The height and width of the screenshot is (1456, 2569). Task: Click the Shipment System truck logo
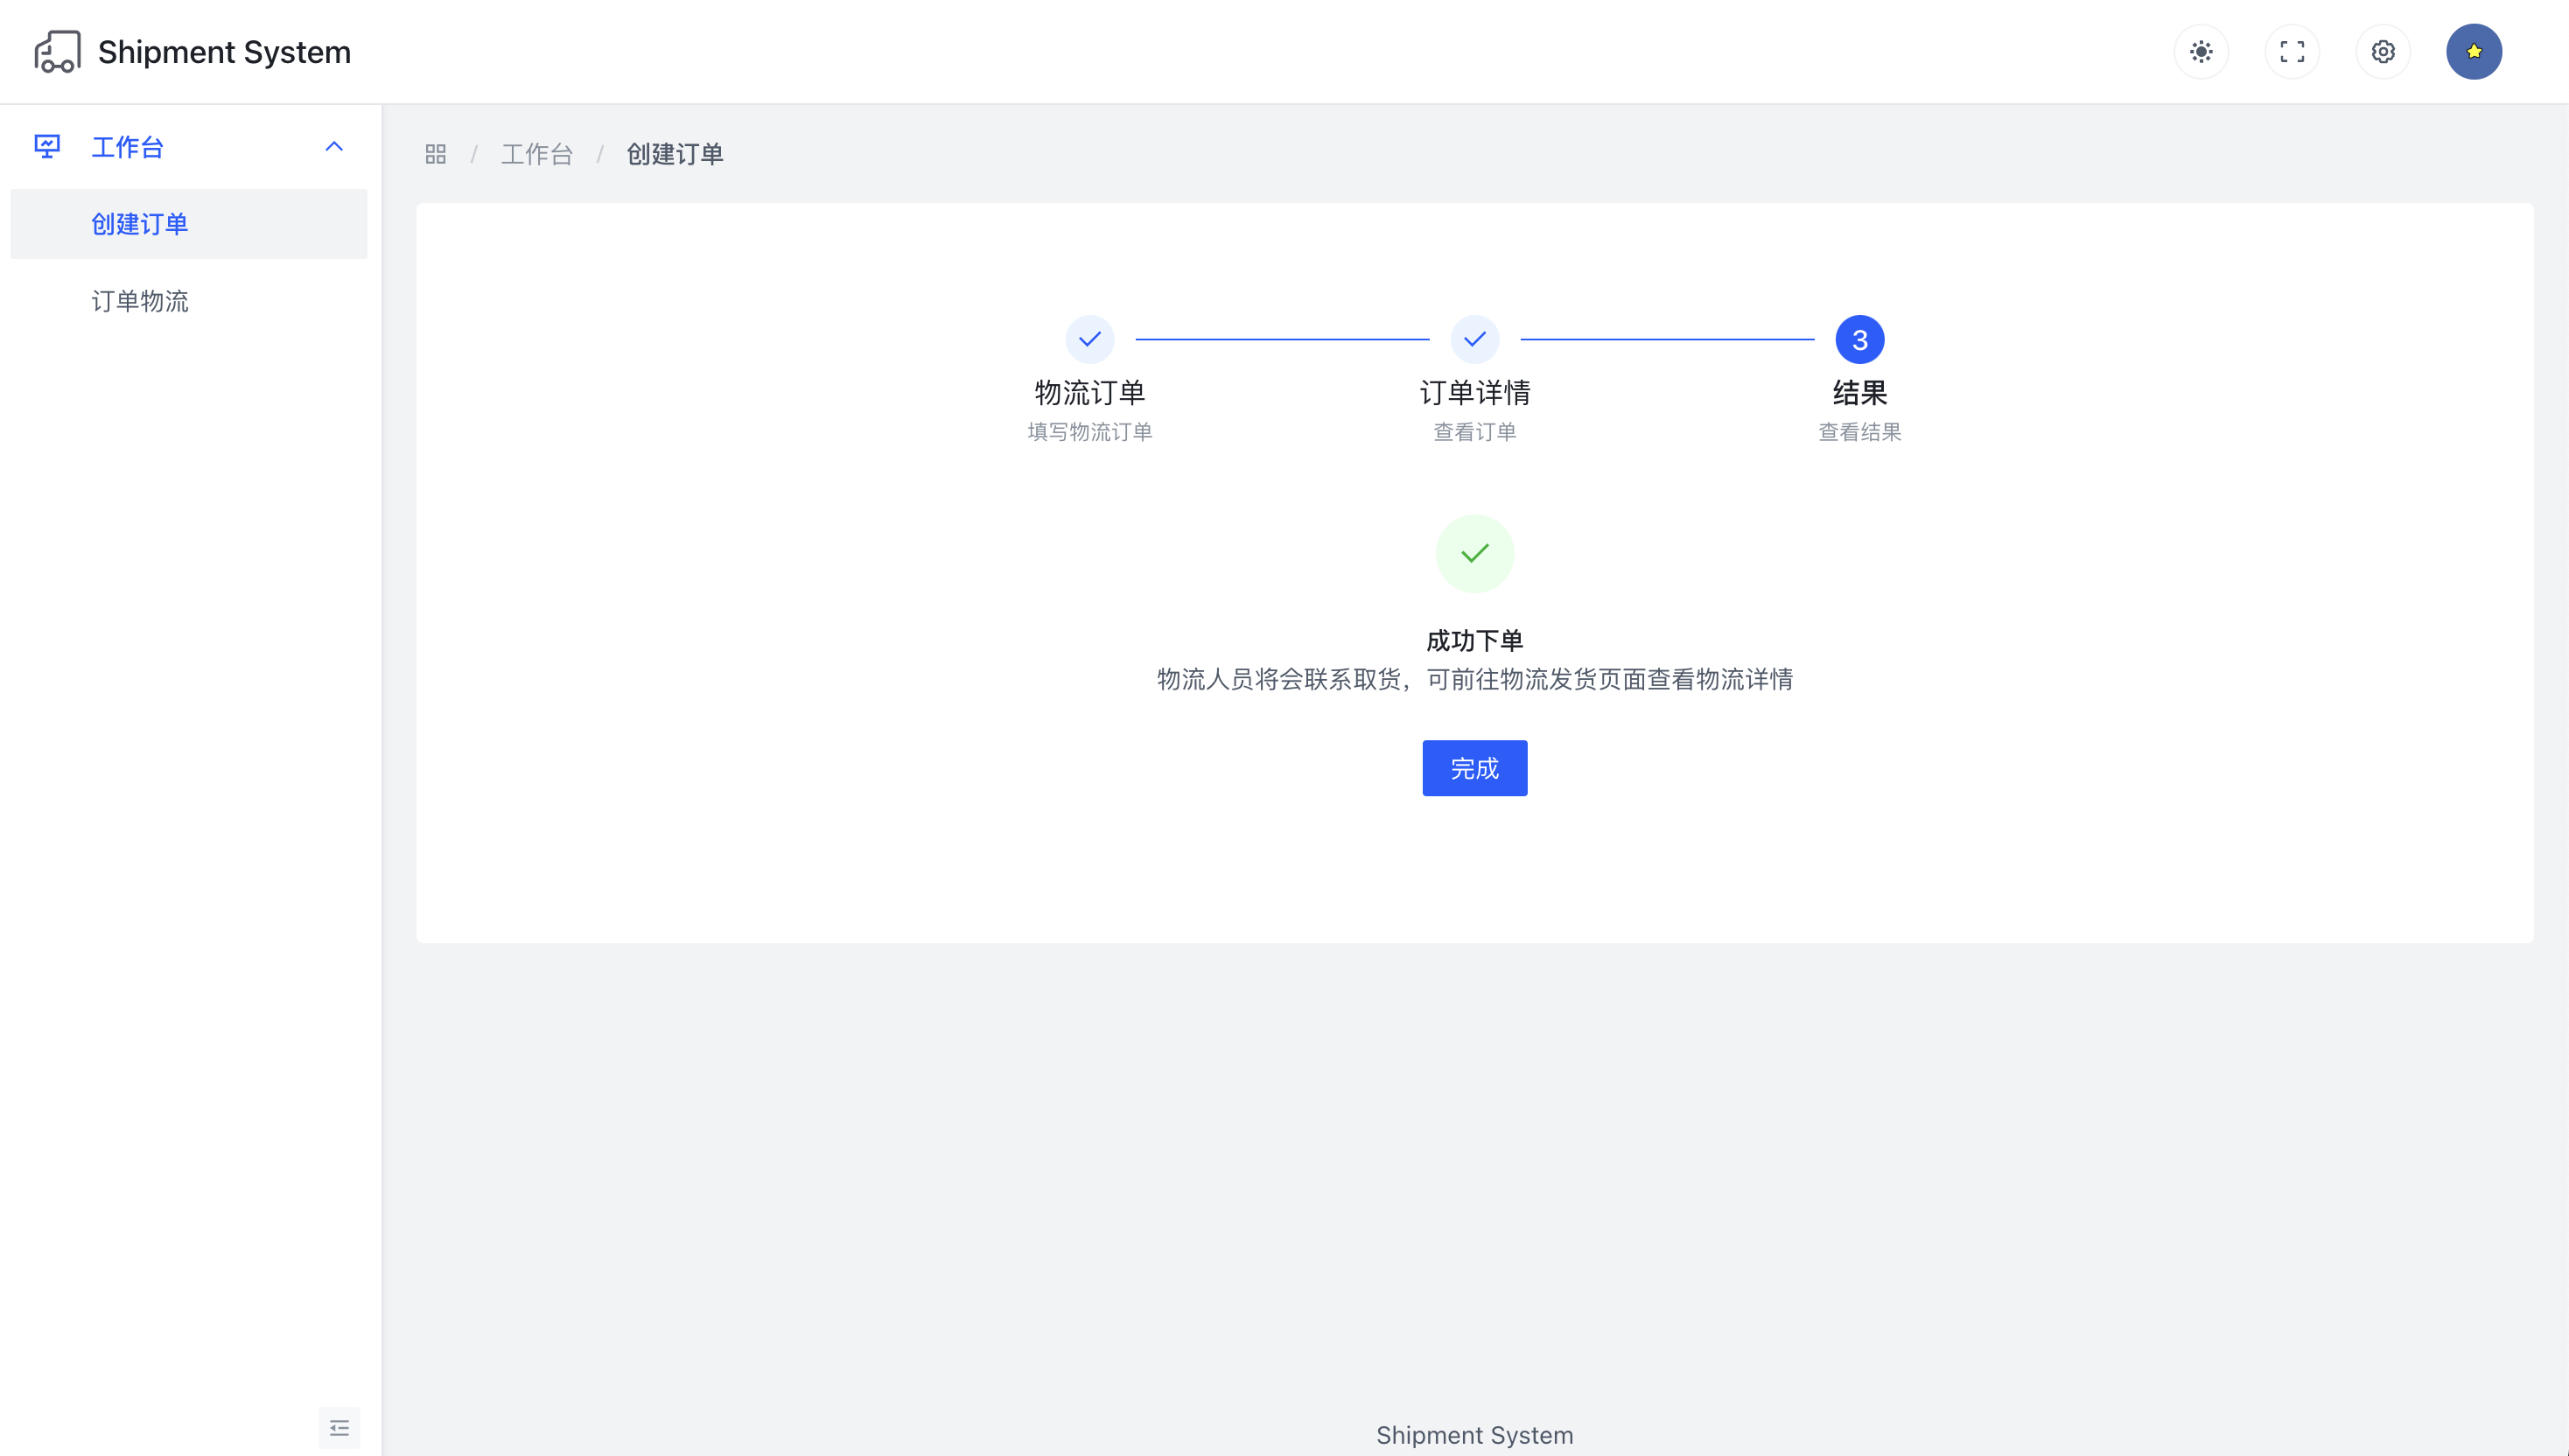coord(57,51)
